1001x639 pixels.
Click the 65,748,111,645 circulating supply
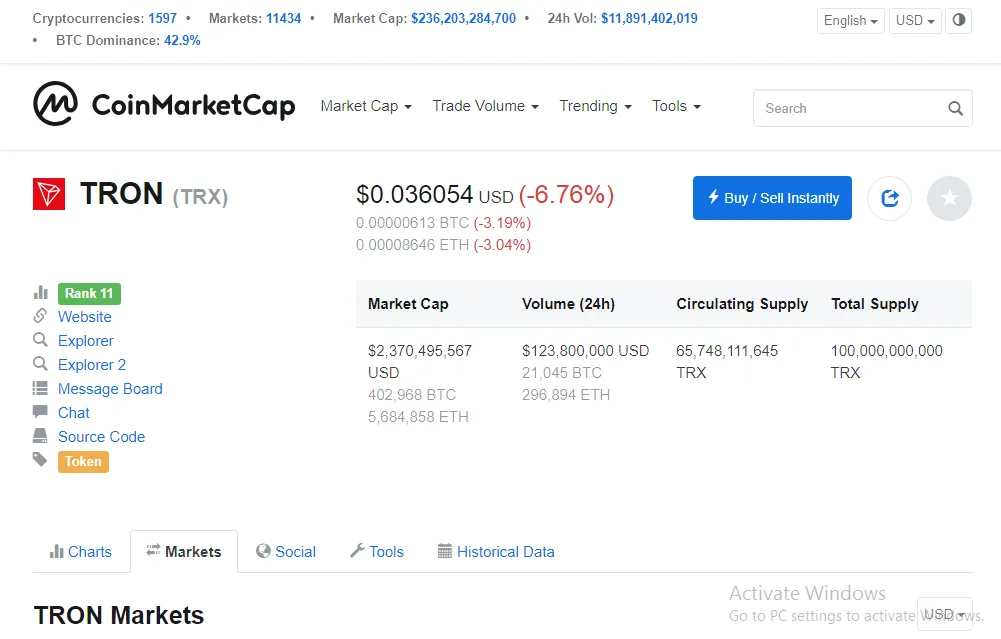pyautogui.click(x=726, y=351)
